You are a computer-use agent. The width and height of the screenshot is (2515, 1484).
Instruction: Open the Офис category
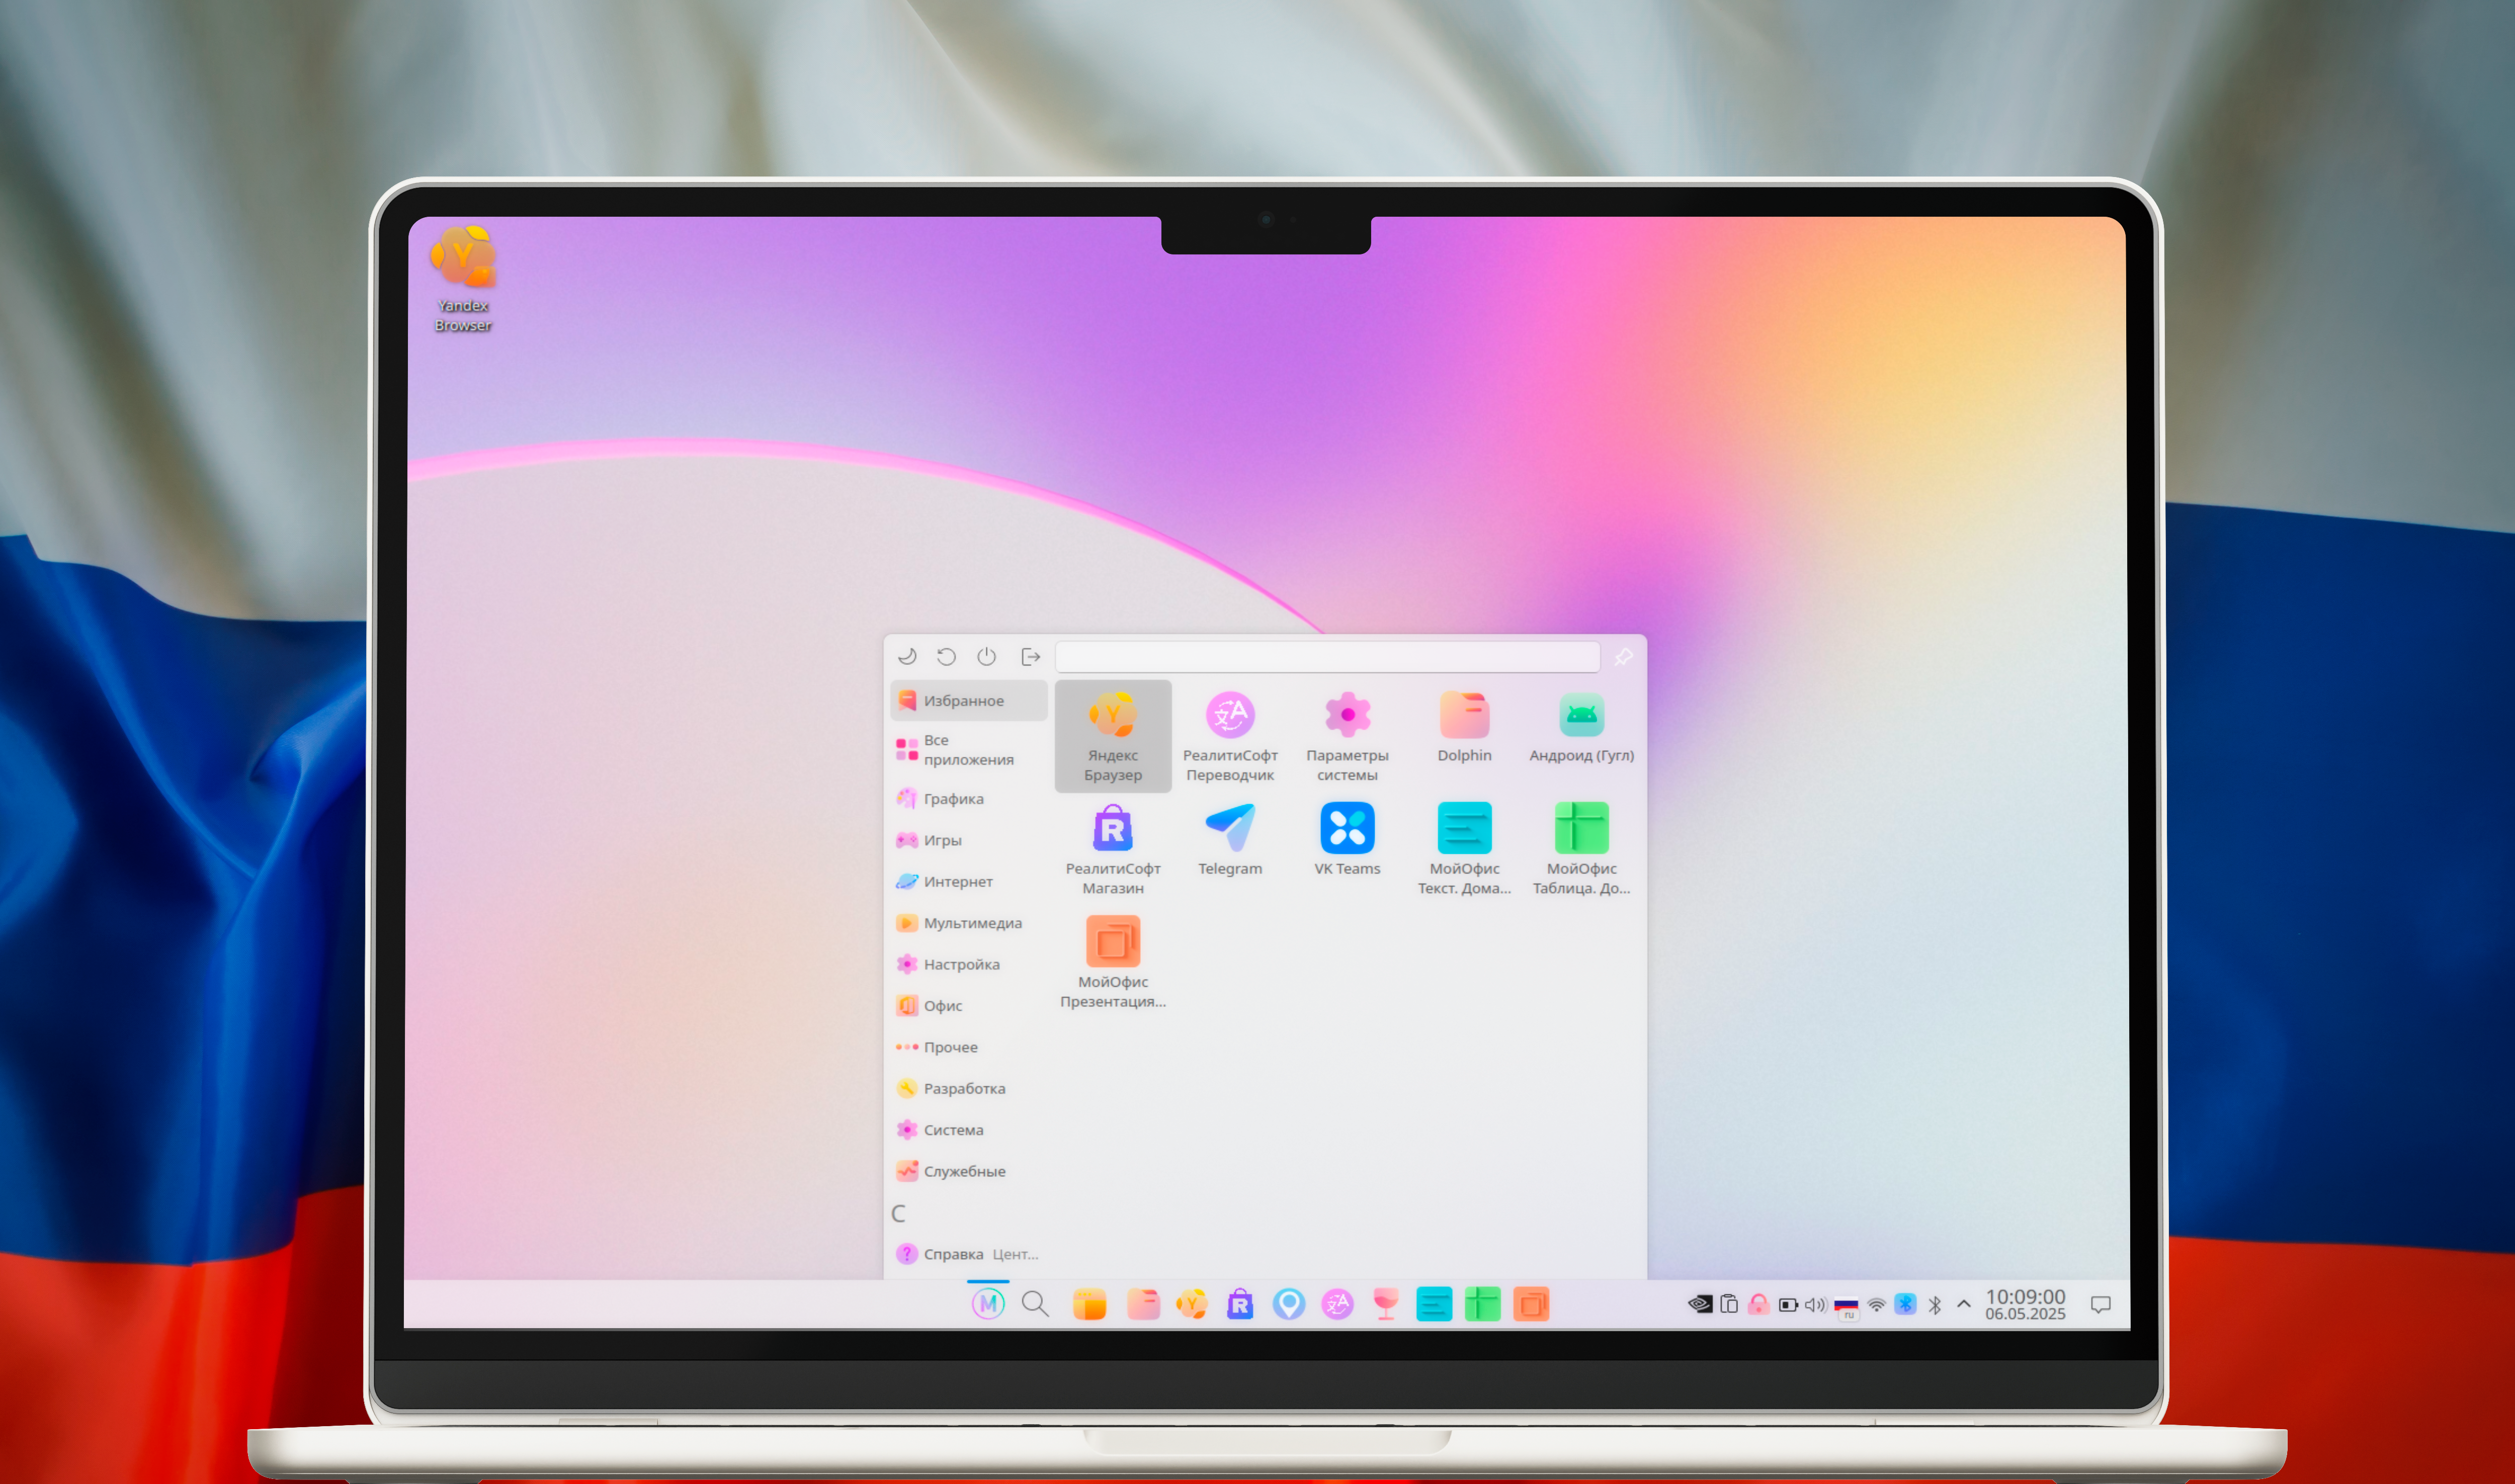point(968,1006)
